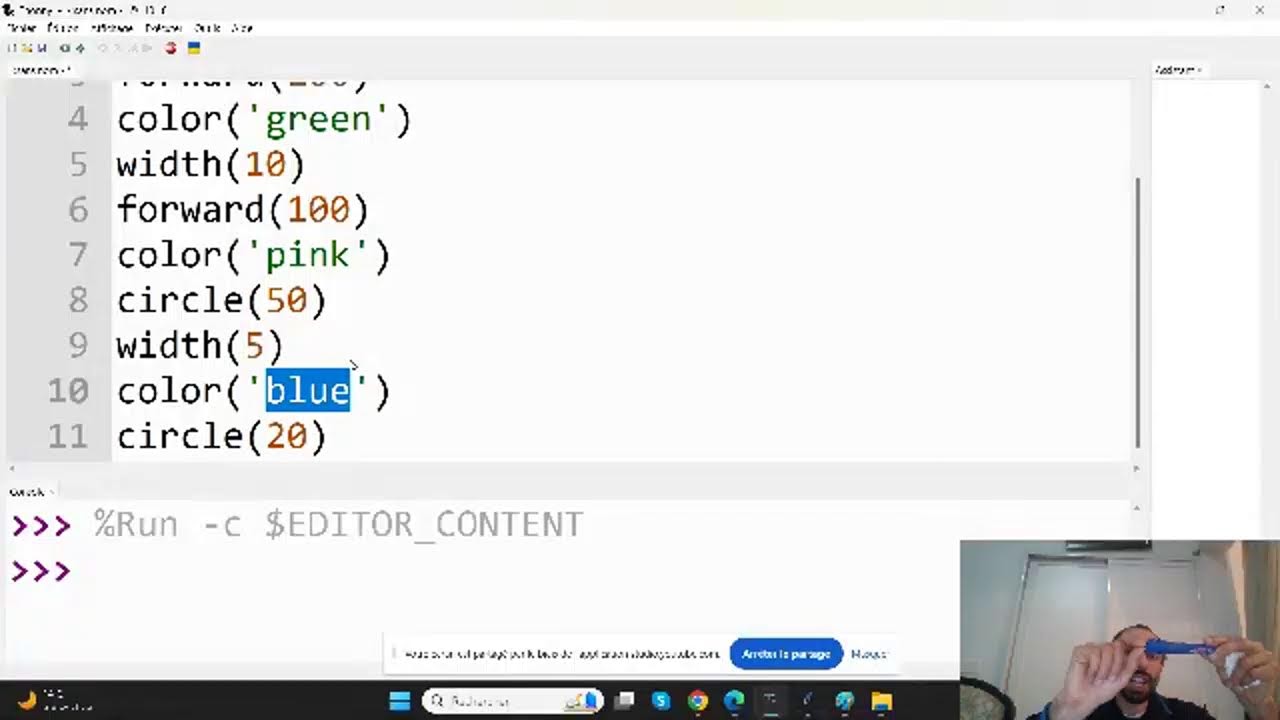Viewport: 1280px width, 720px height.
Task: Click line number 4 in the gutter
Action: [x=78, y=119]
